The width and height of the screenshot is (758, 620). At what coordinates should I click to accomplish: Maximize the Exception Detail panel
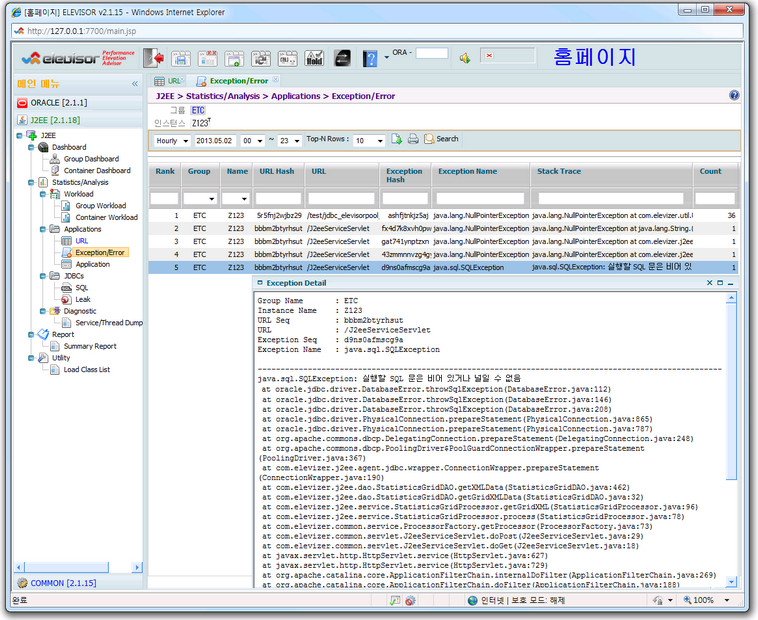coord(720,283)
